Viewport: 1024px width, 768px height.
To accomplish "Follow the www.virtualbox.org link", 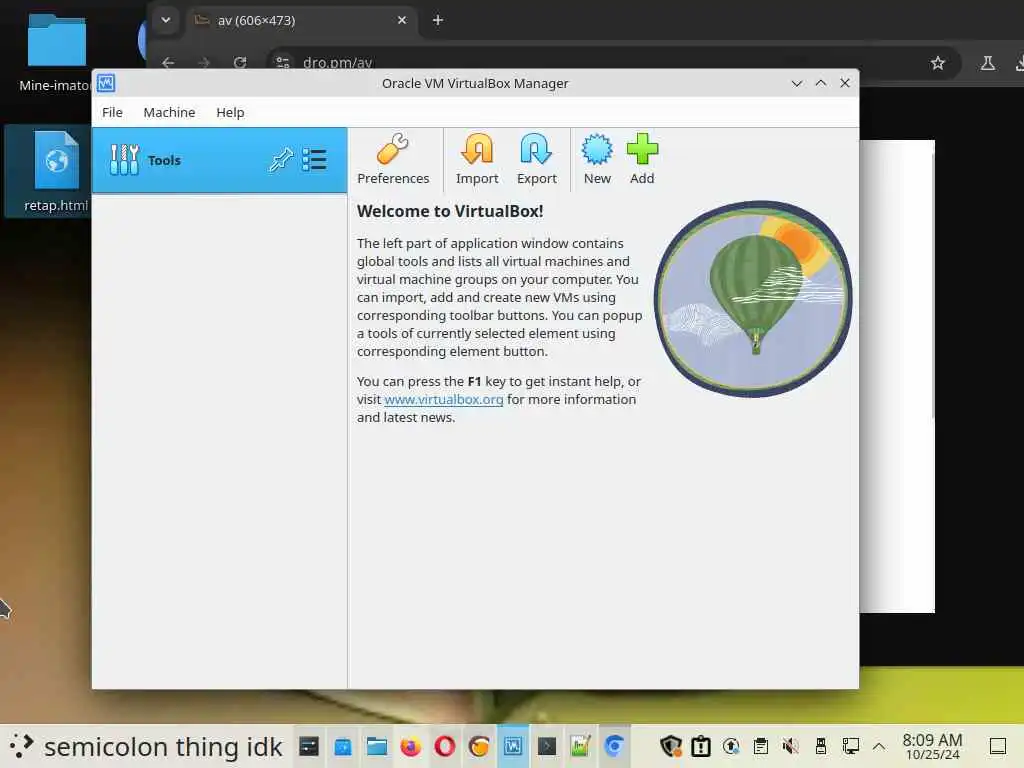I will pos(443,399).
